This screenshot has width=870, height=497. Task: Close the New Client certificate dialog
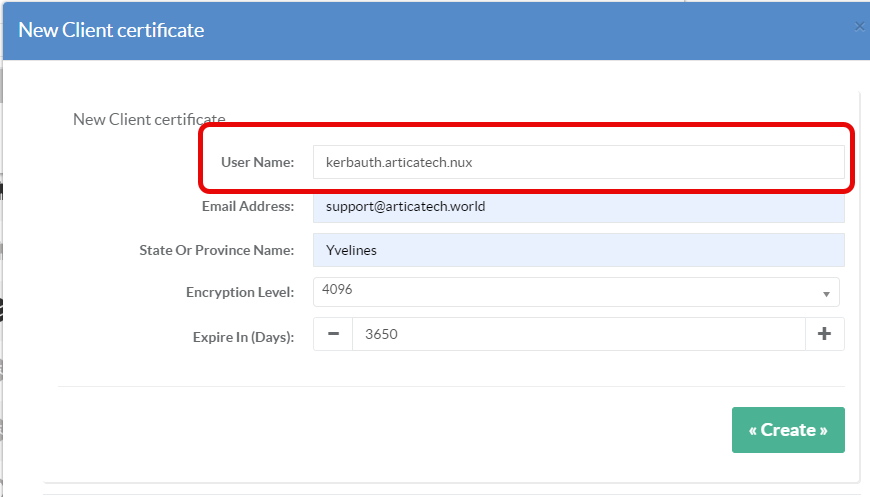[859, 27]
